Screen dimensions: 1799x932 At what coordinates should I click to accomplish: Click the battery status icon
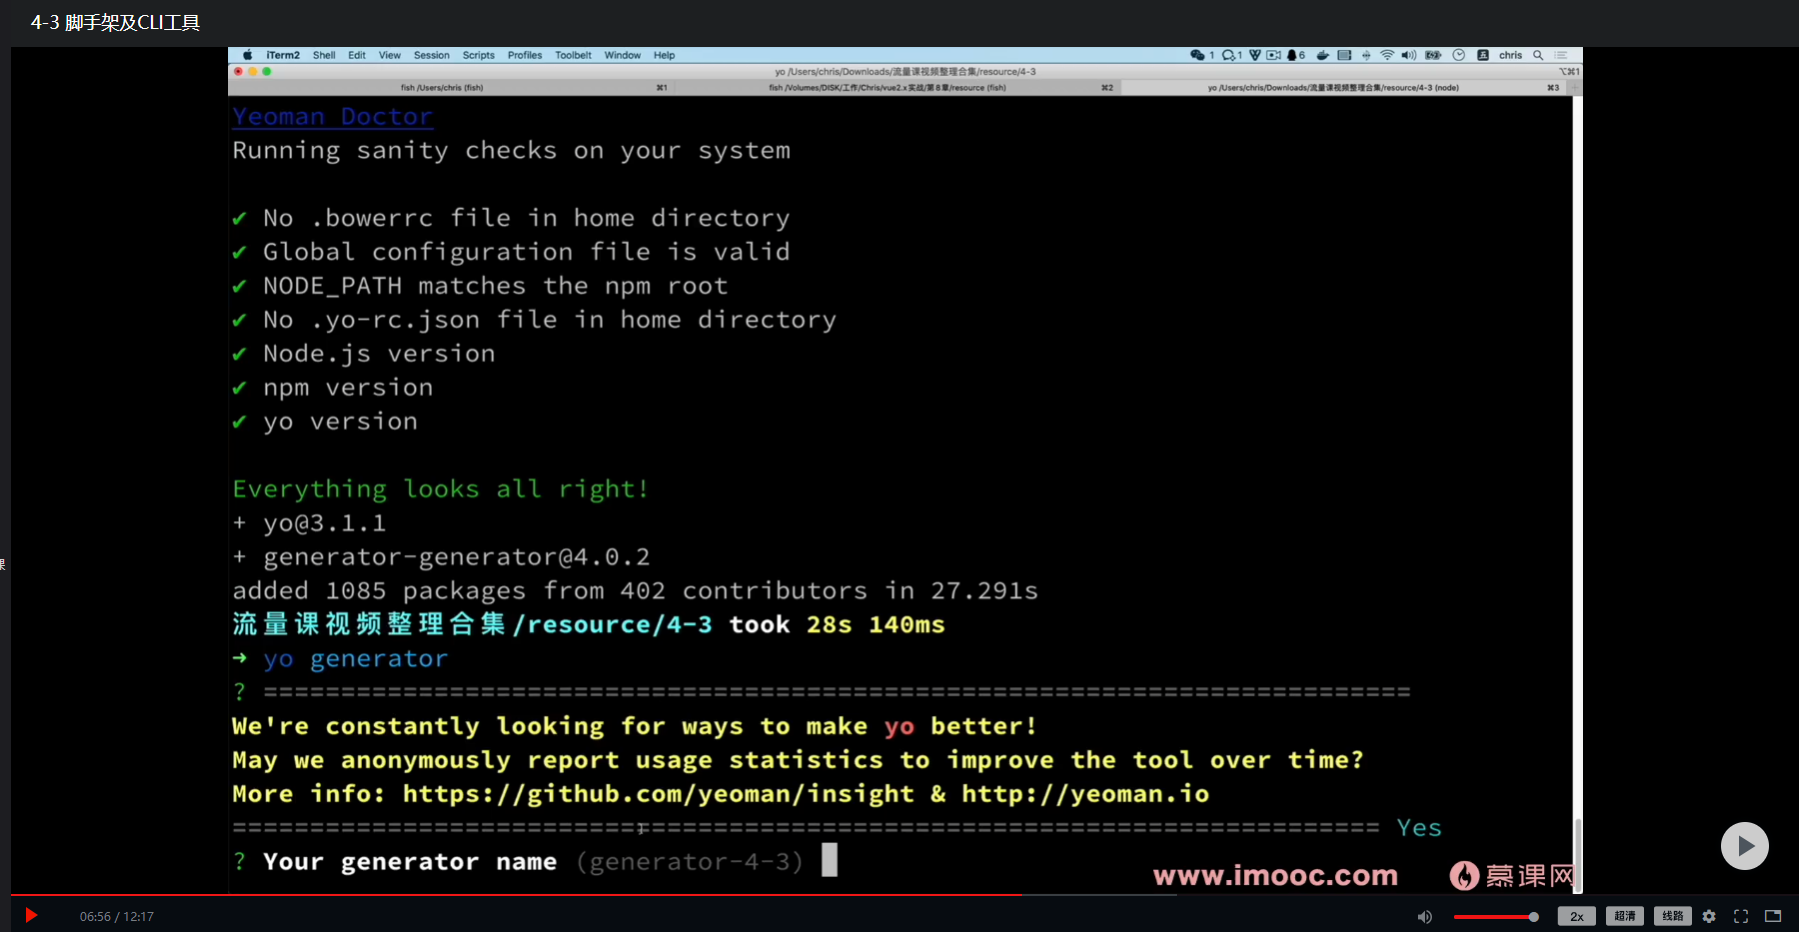click(x=1433, y=55)
